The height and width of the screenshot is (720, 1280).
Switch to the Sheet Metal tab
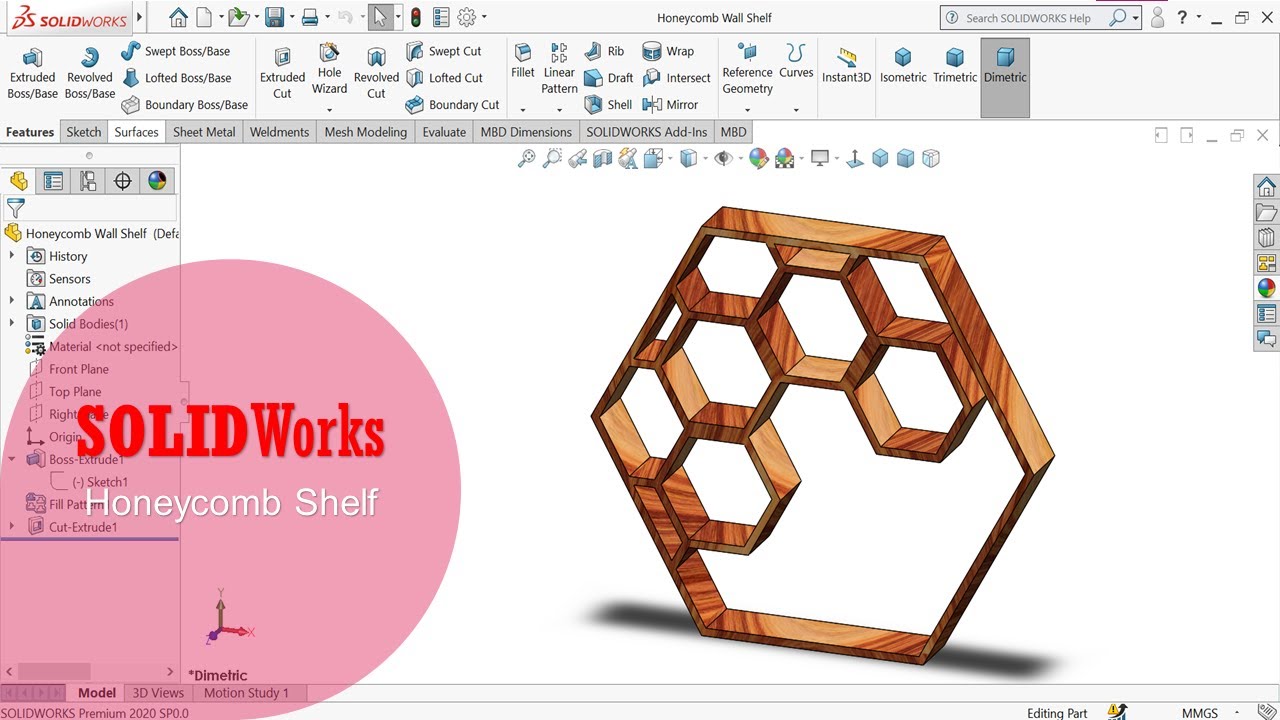point(204,132)
